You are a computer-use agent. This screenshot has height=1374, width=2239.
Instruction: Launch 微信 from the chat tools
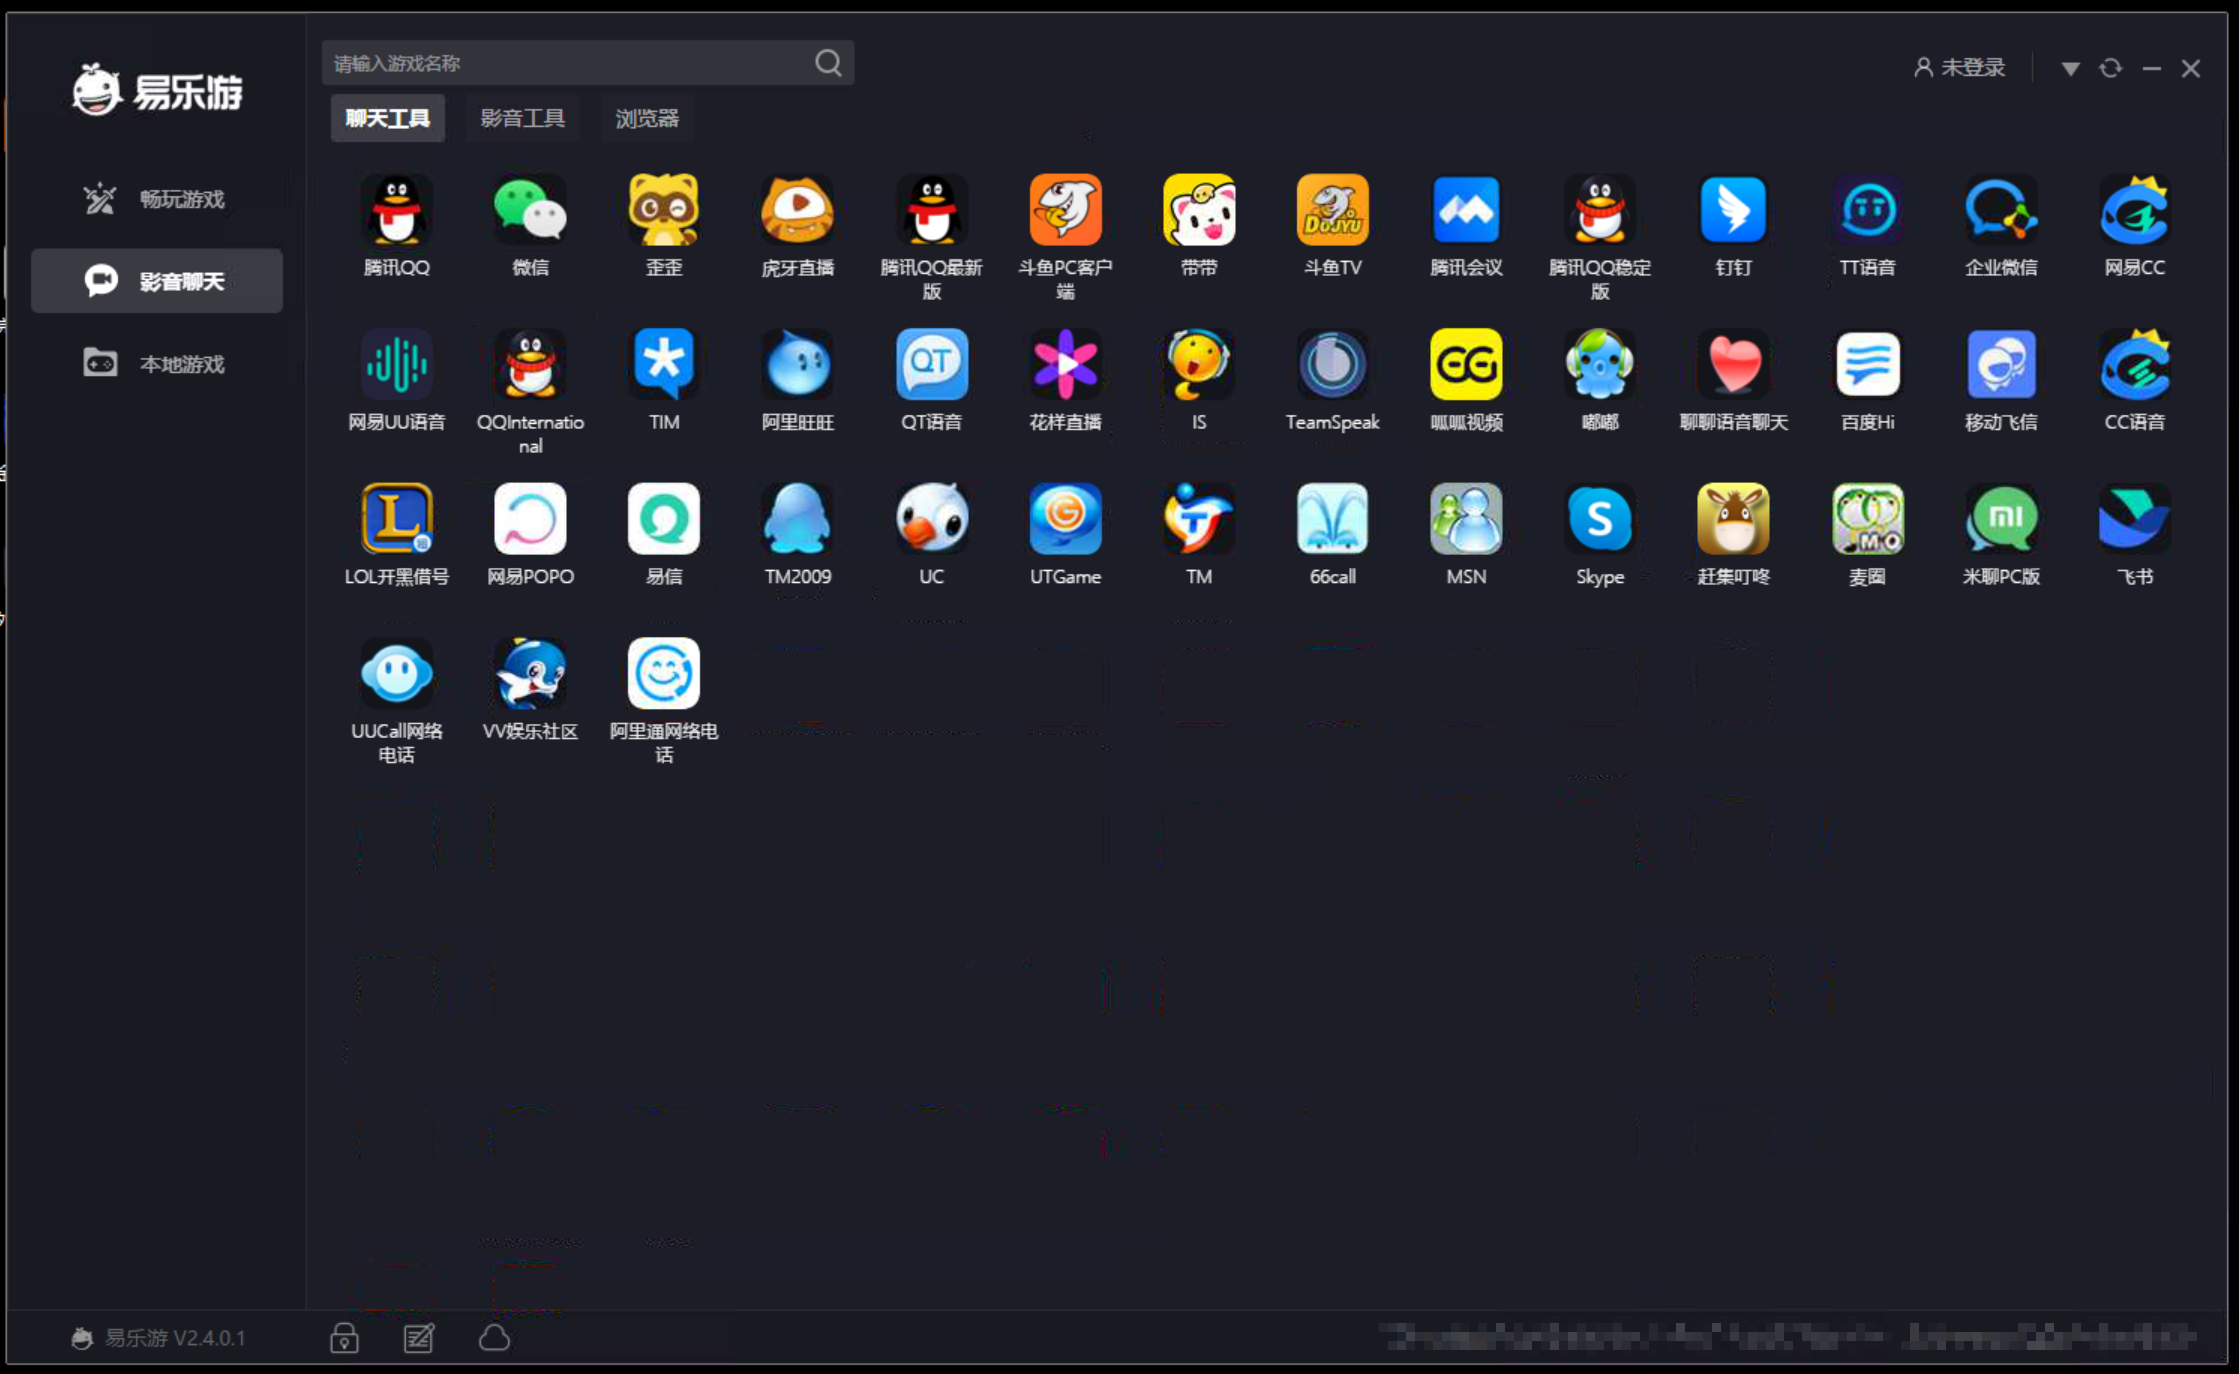click(530, 210)
